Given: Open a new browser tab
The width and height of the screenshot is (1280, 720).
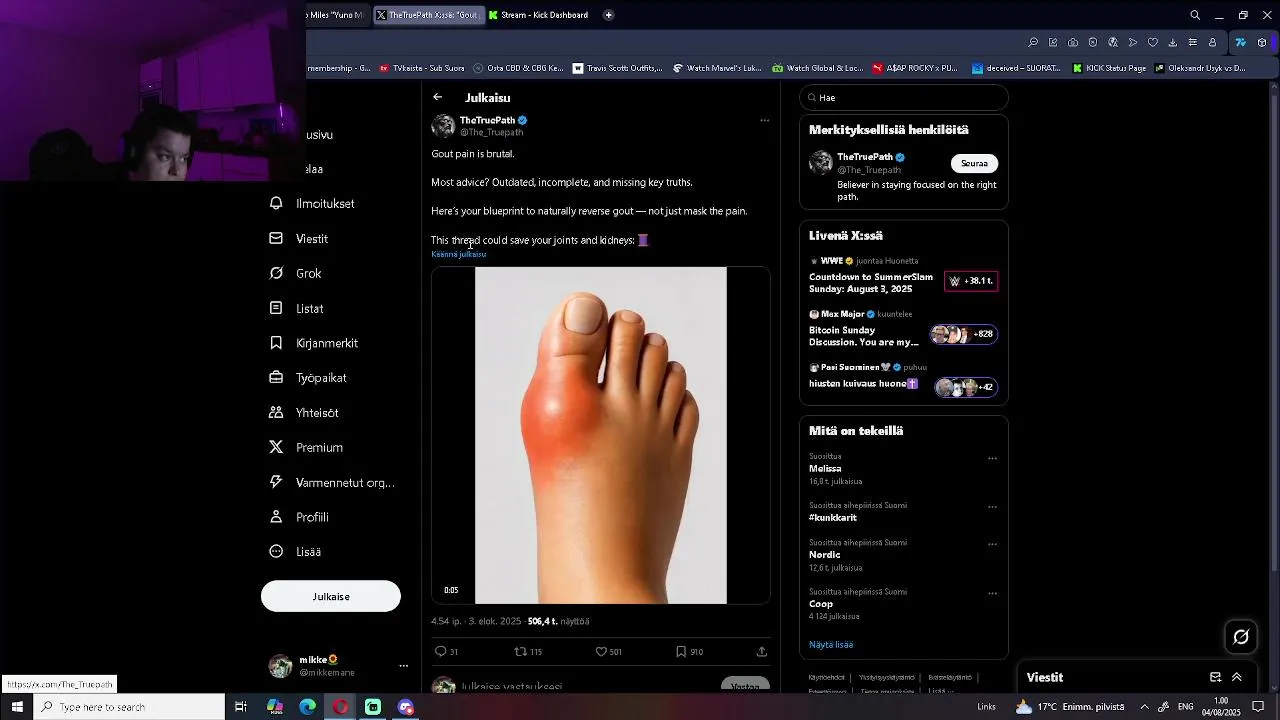Looking at the screenshot, I should coord(608,15).
